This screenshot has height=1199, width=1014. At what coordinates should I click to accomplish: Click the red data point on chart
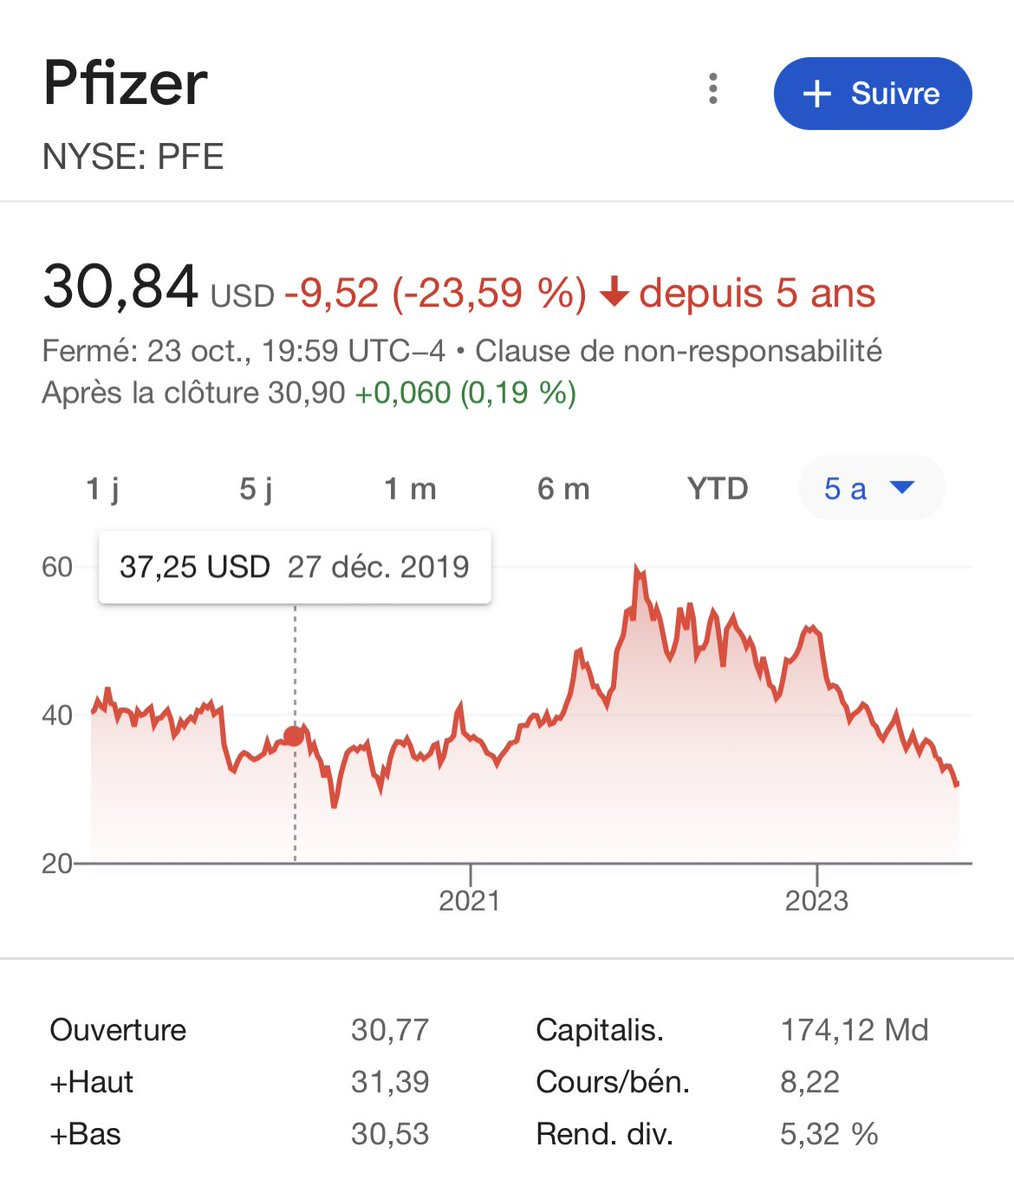point(294,736)
